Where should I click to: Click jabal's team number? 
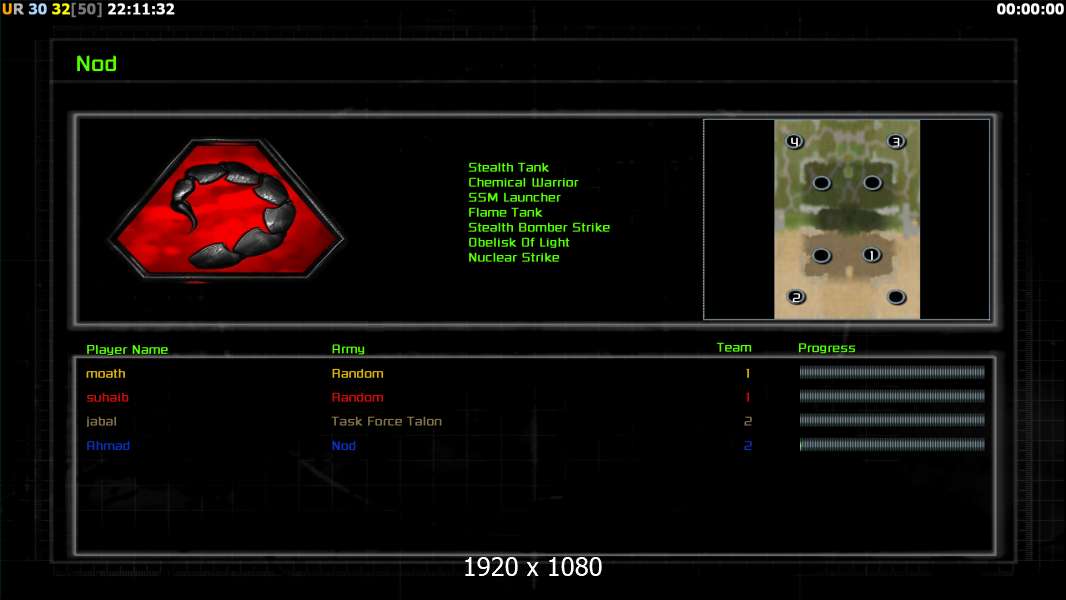point(747,421)
